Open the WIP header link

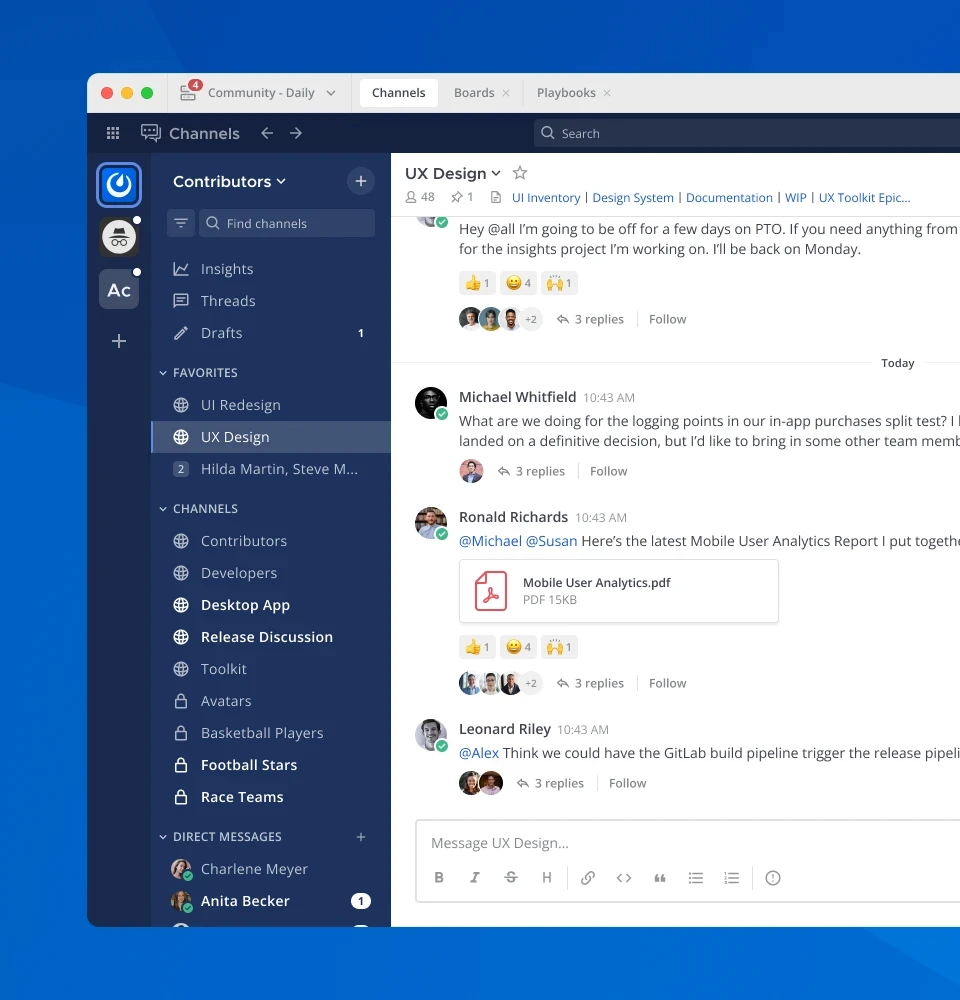pyautogui.click(x=795, y=198)
